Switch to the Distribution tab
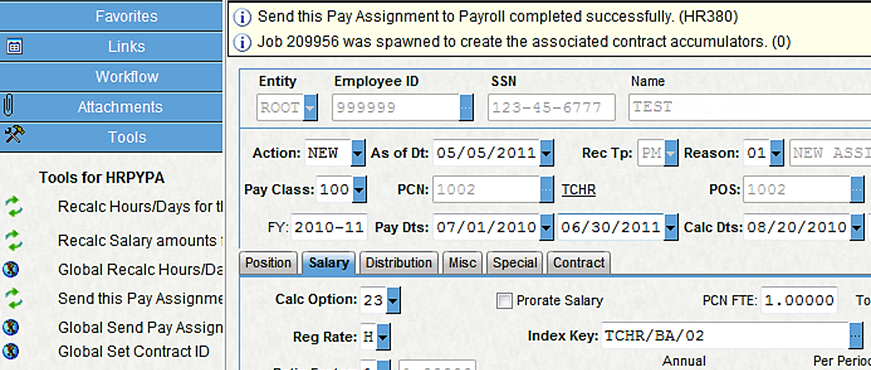Viewport: 871px width, 370px height. (x=399, y=263)
